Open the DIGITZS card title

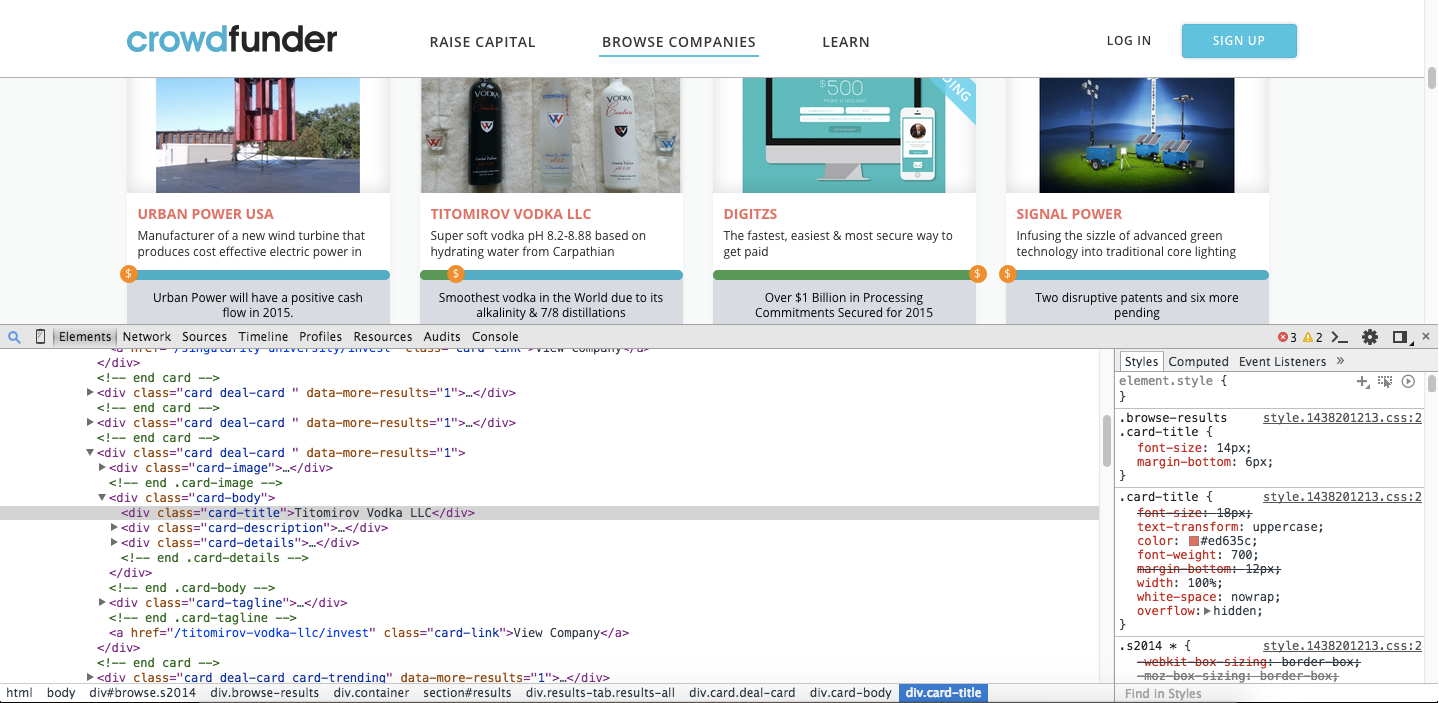click(x=750, y=214)
